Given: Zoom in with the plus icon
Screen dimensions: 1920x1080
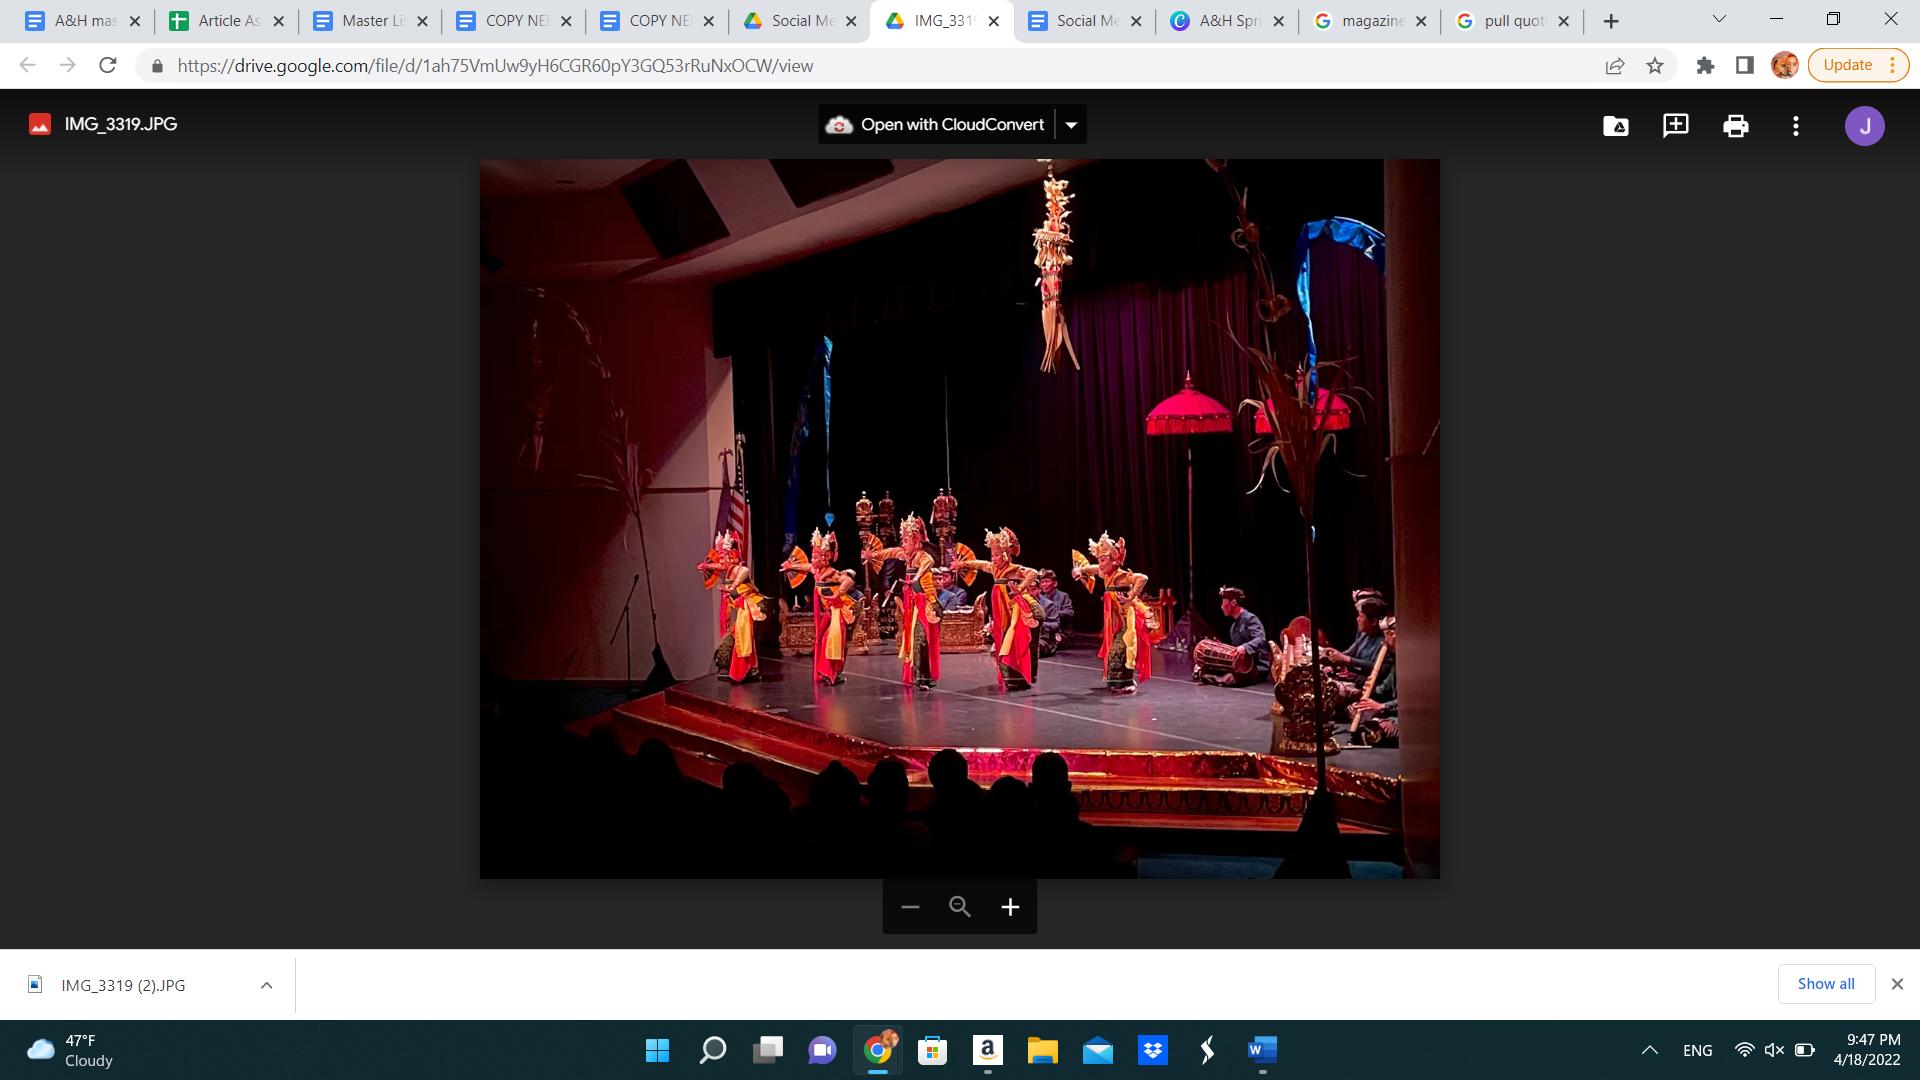Looking at the screenshot, I should (x=1010, y=907).
